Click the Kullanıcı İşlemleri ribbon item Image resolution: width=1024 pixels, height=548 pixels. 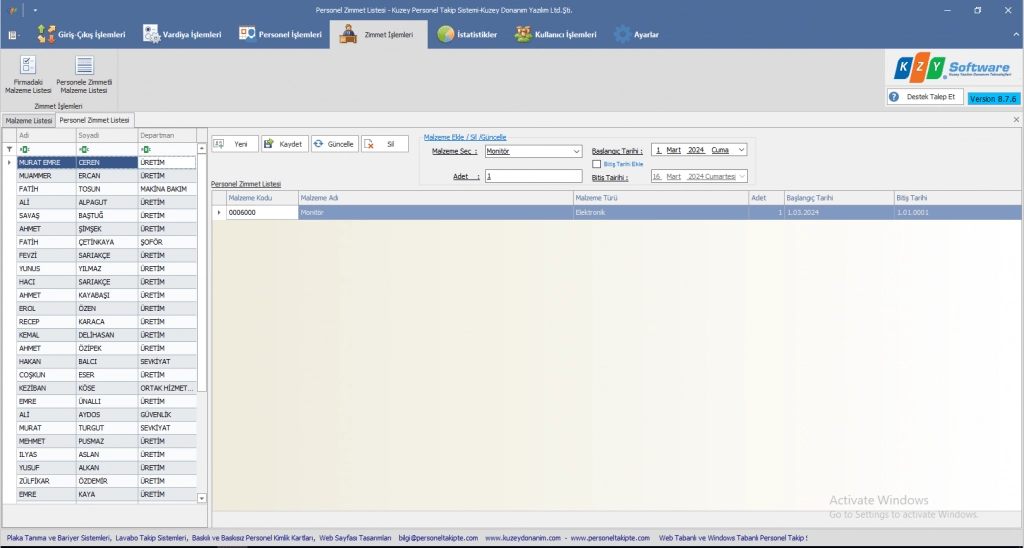tap(556, 34)
